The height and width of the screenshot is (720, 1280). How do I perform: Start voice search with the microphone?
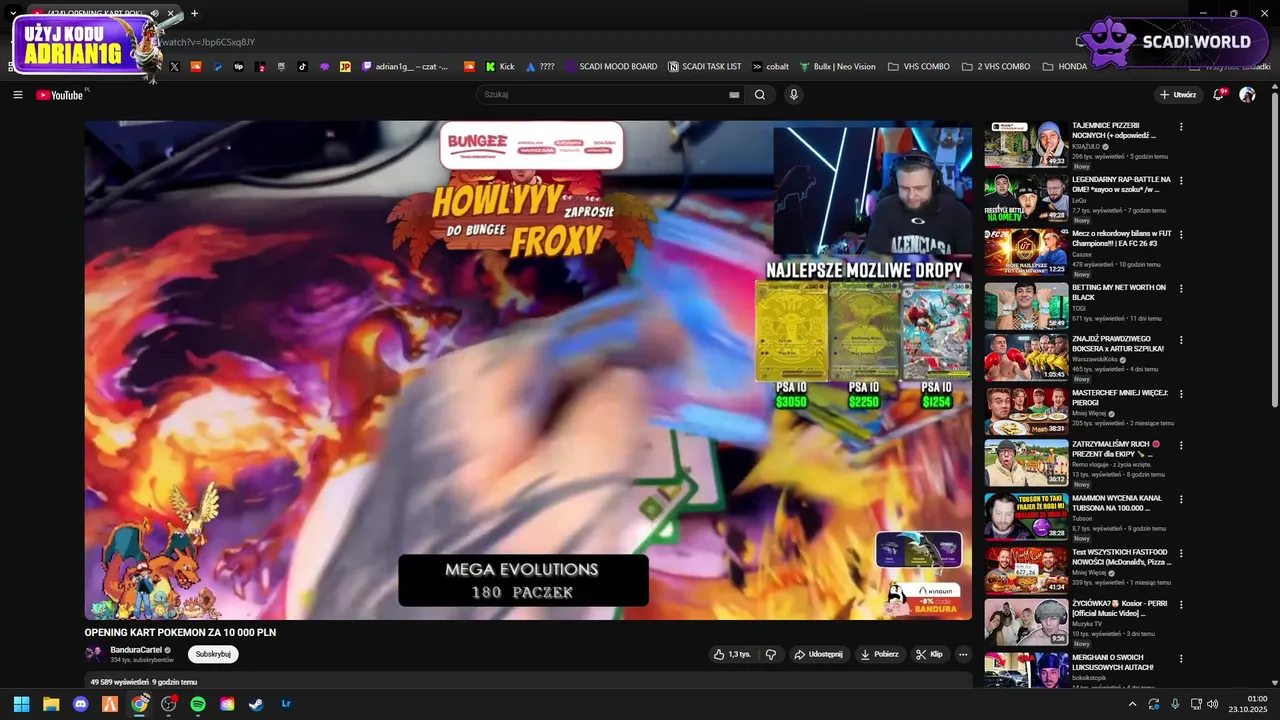point(794,95)
